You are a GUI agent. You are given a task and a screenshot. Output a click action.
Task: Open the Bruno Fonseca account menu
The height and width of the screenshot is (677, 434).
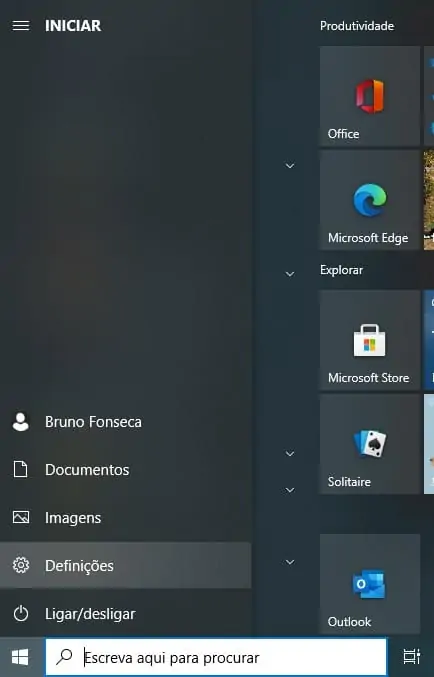click(126, 422)
